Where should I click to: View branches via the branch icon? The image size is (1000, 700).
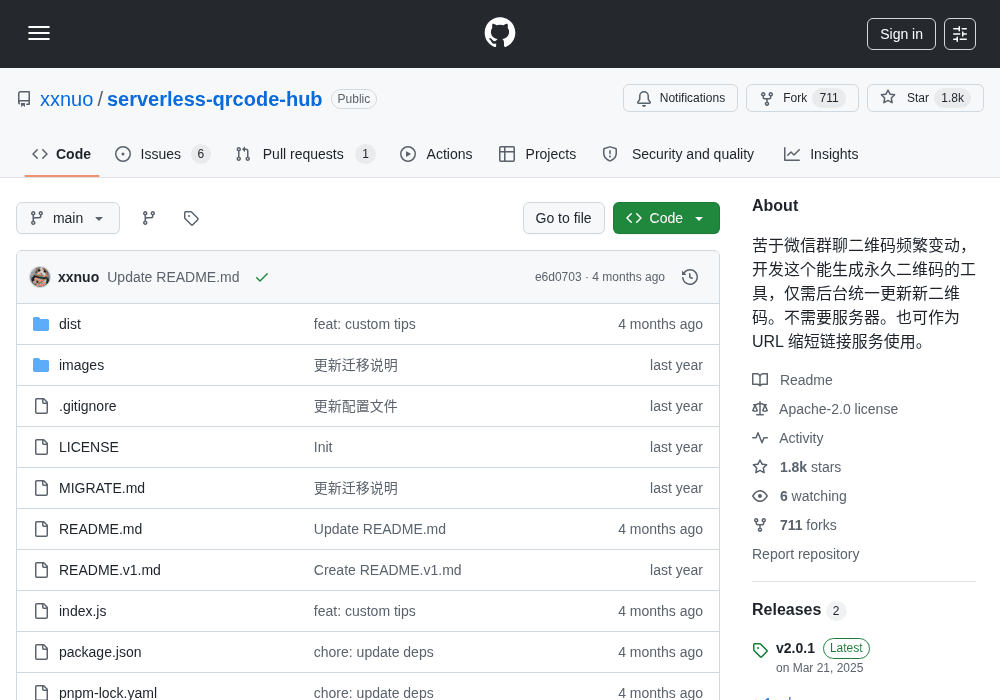[x=149, y=218]
